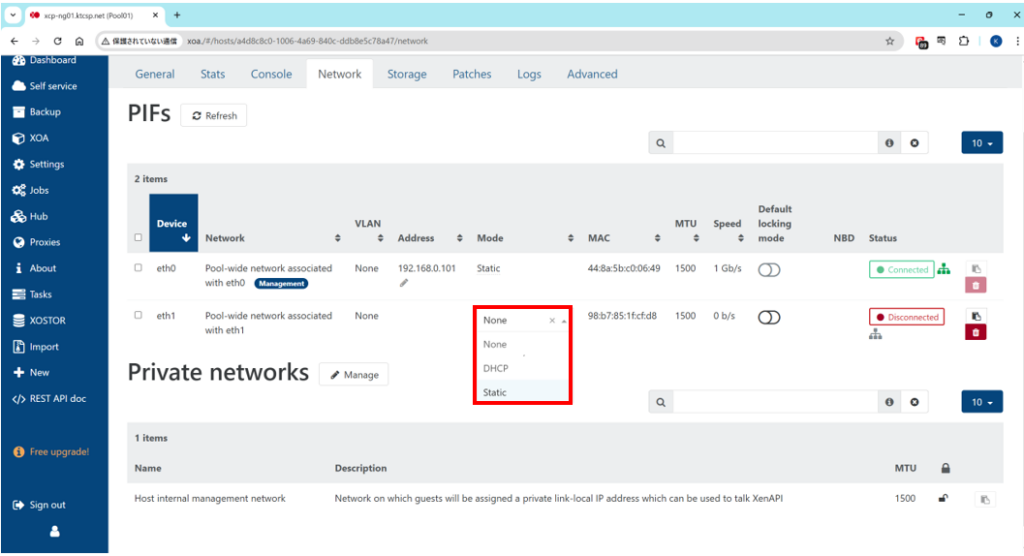Open Proxies from the sidebar

(x=44, y=243)
